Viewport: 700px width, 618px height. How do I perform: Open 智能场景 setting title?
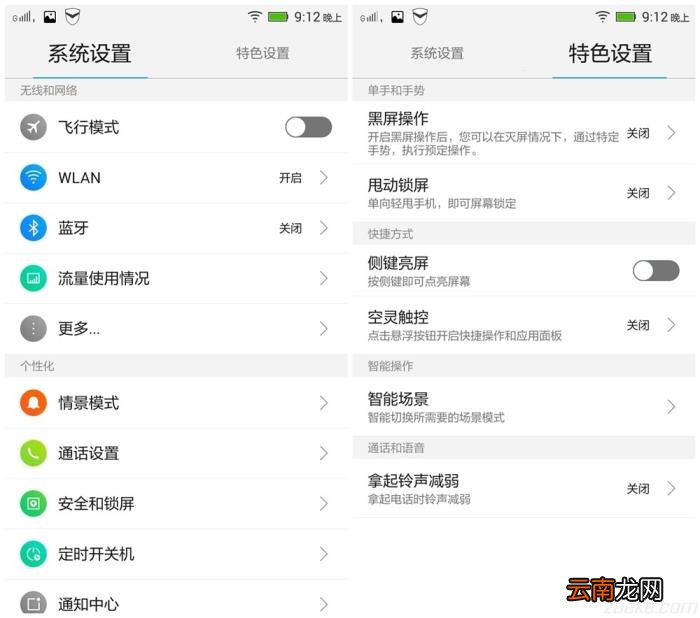coord(398,399)
